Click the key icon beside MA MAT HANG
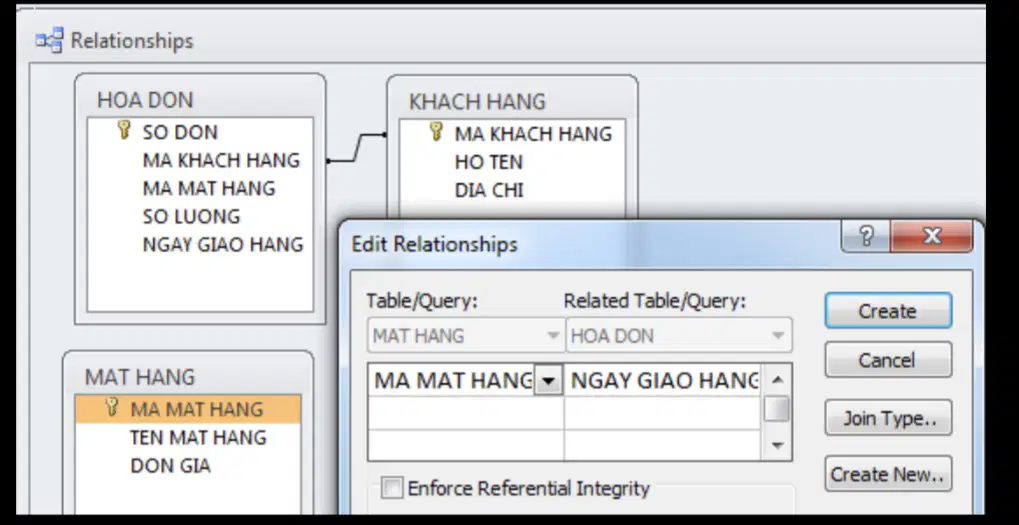Viewport: 1019px width, 525px height. pos(112,407)
